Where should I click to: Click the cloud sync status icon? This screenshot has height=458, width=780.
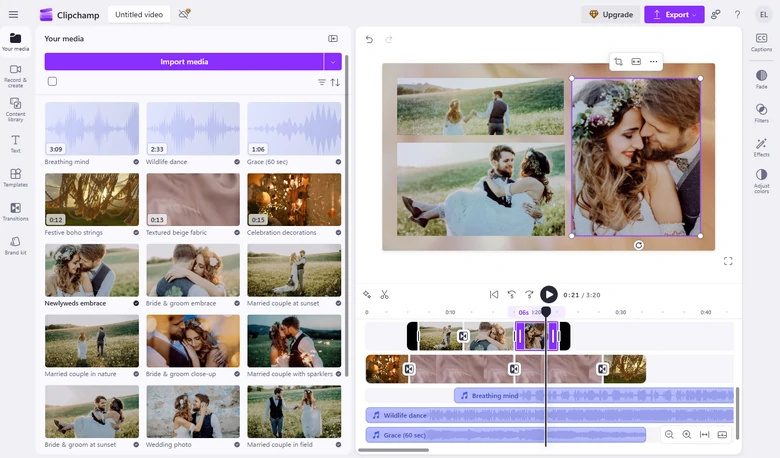click(184, 14)
